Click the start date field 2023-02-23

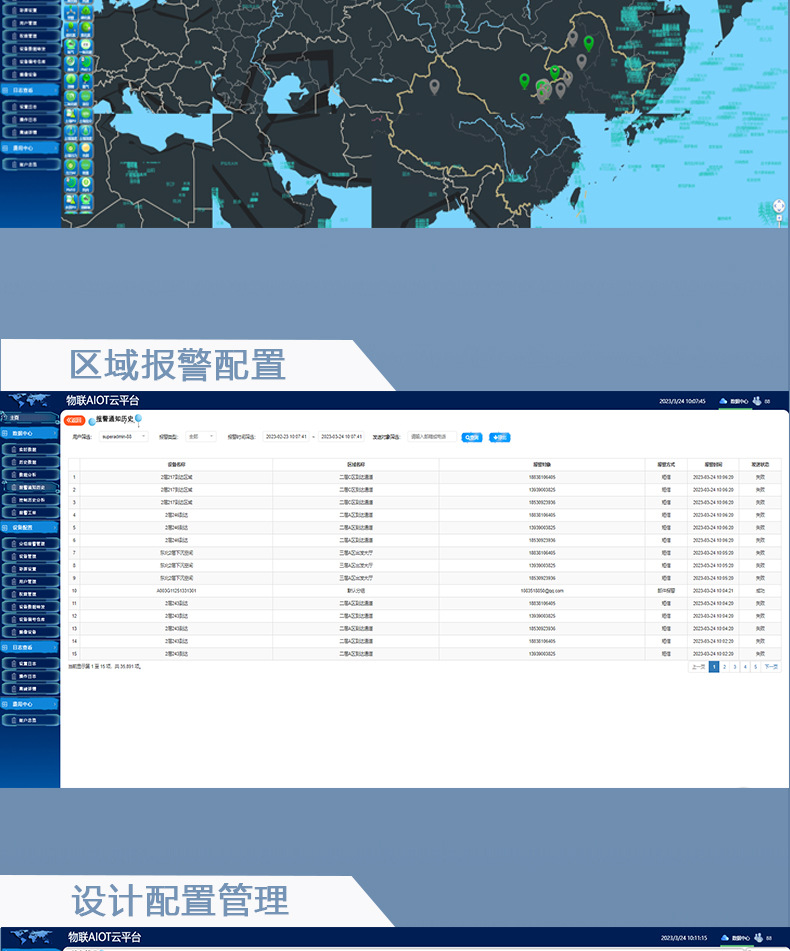(287, 437)
